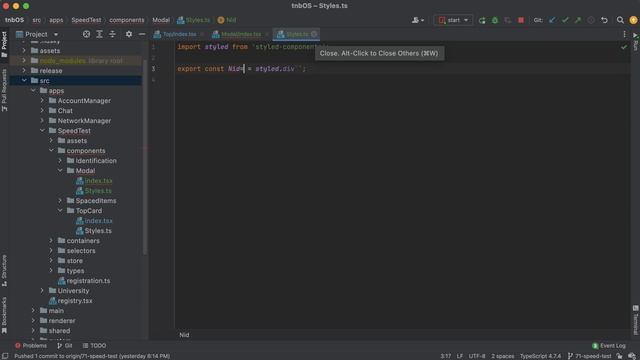The image size is (640, 360).
Task: Open the Code With Me user dropdown
Action: click(418, 20)
